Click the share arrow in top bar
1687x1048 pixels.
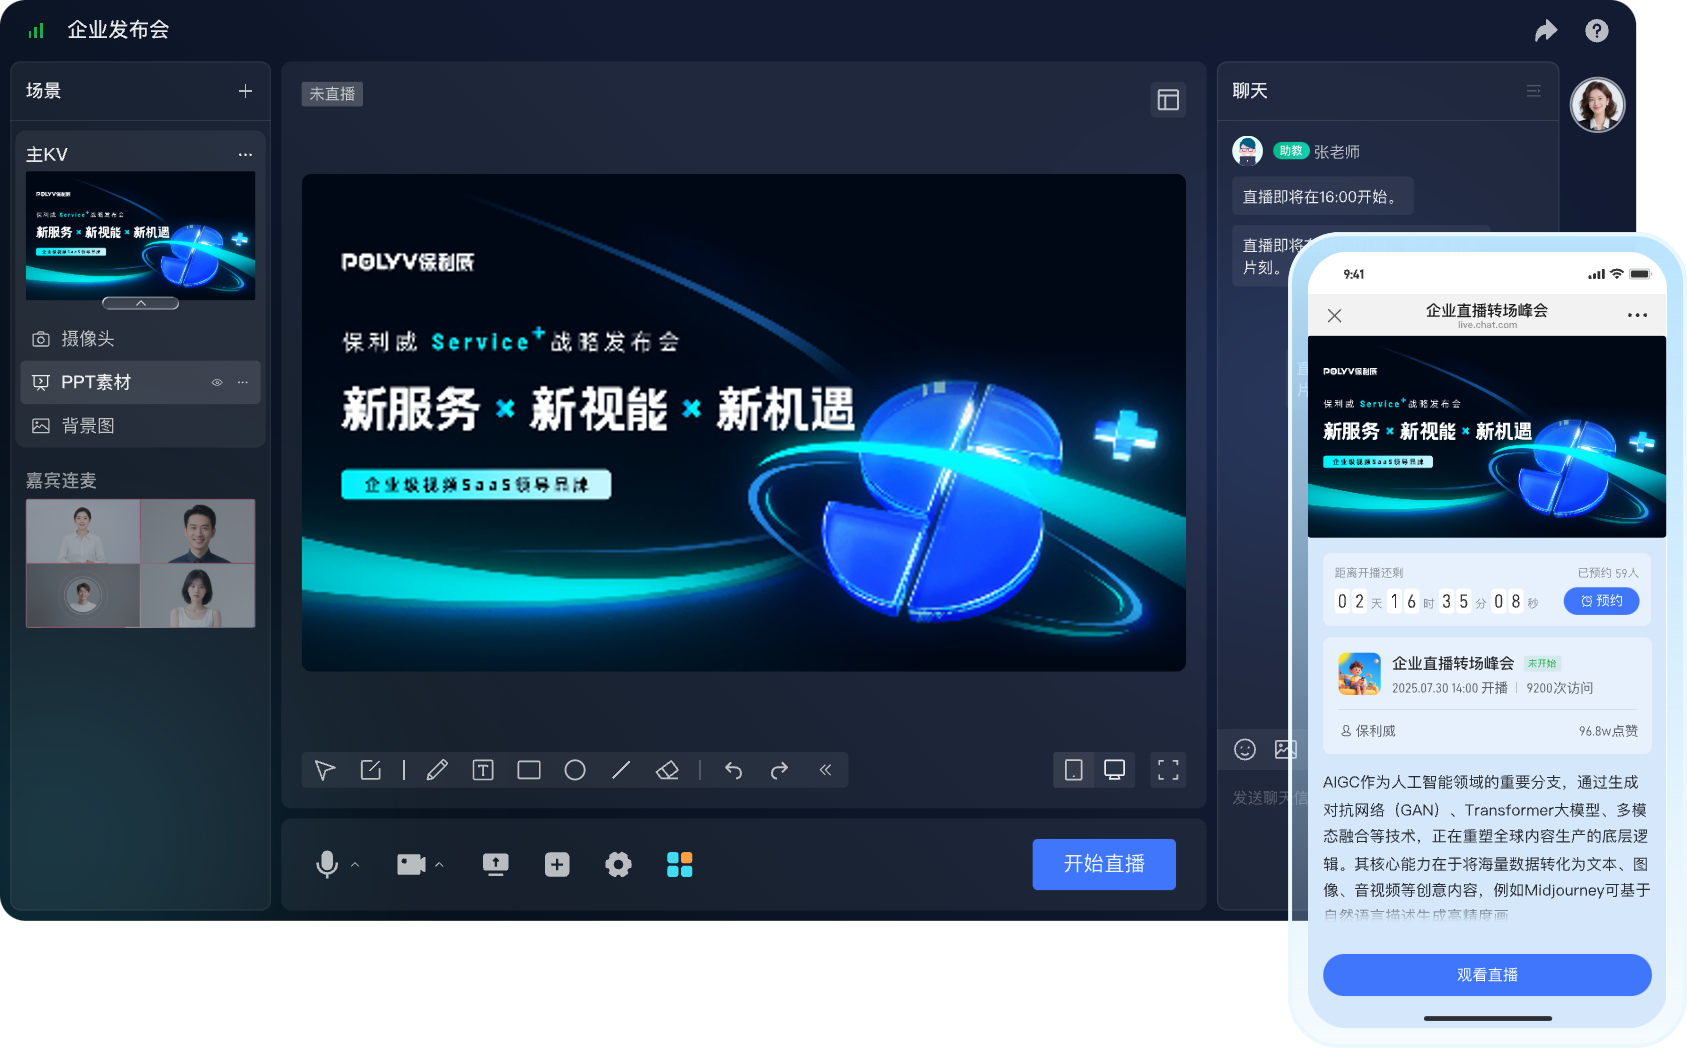(x=1546, y=31)
